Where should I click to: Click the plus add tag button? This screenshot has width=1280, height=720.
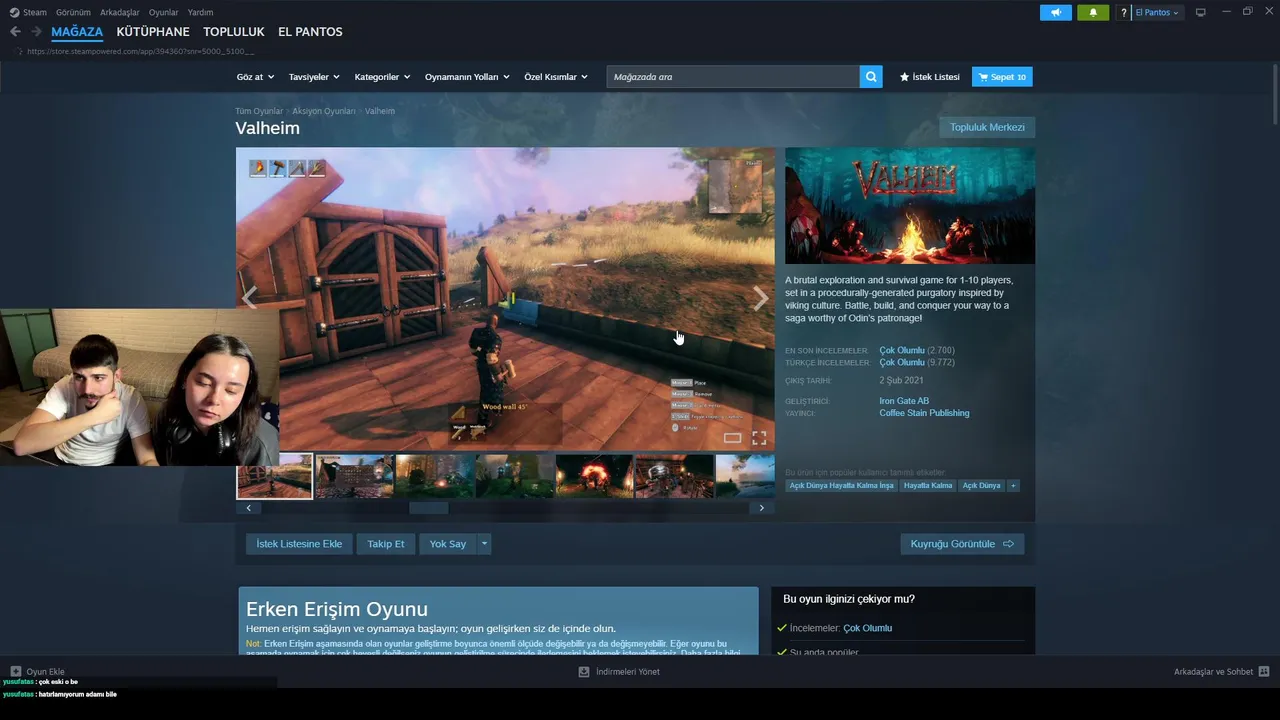tap(1013, 486)
